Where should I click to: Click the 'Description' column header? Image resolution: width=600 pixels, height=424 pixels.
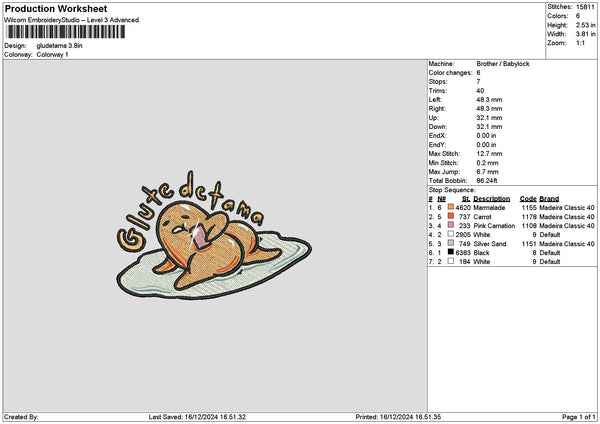pyautogui.click(x=492, y=199)
